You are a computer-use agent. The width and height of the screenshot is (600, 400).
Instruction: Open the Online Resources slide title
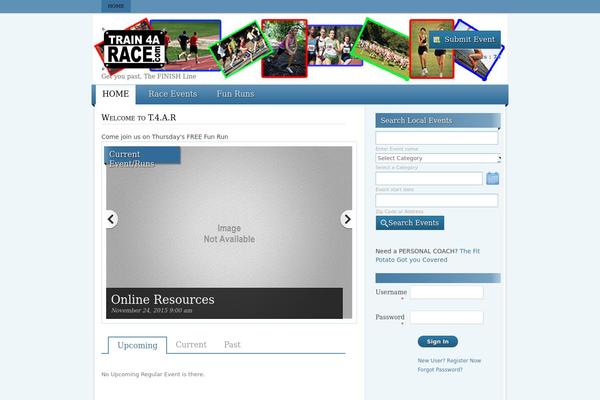click(x=163, y=299)
